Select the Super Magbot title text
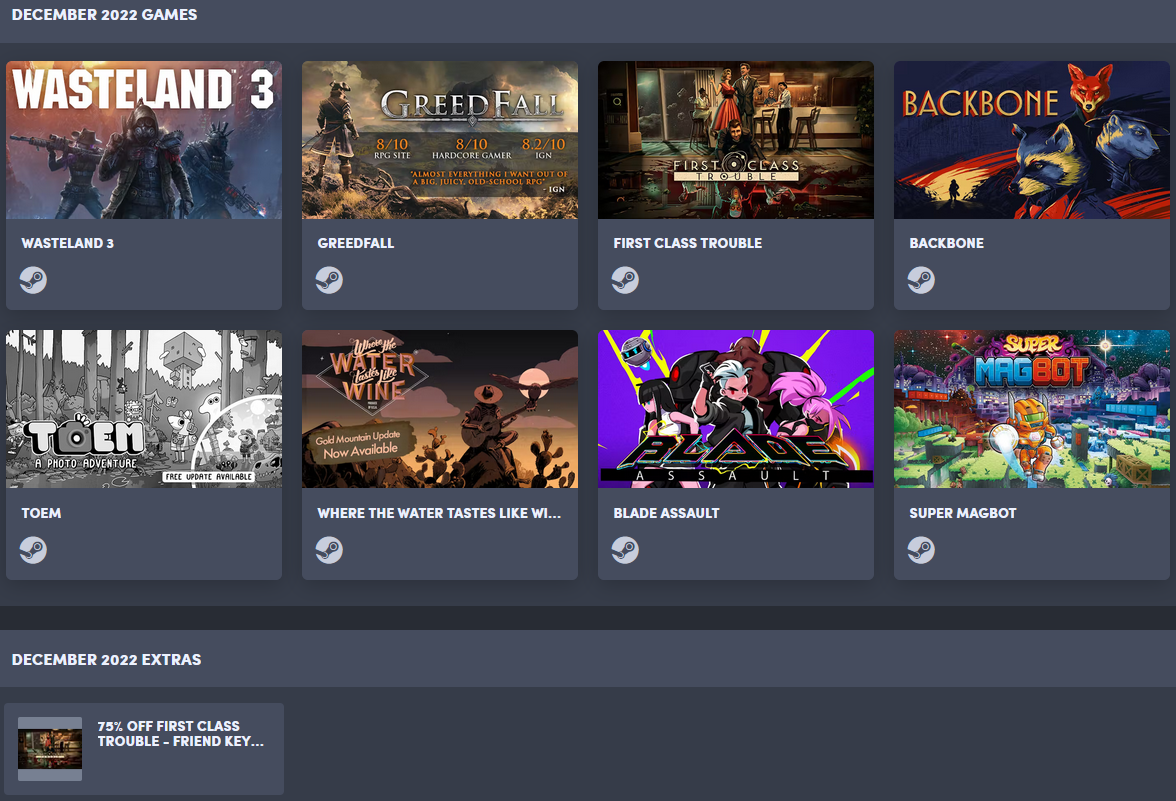The width and height of the screenshot is (1176, 801). click(963, 513)
